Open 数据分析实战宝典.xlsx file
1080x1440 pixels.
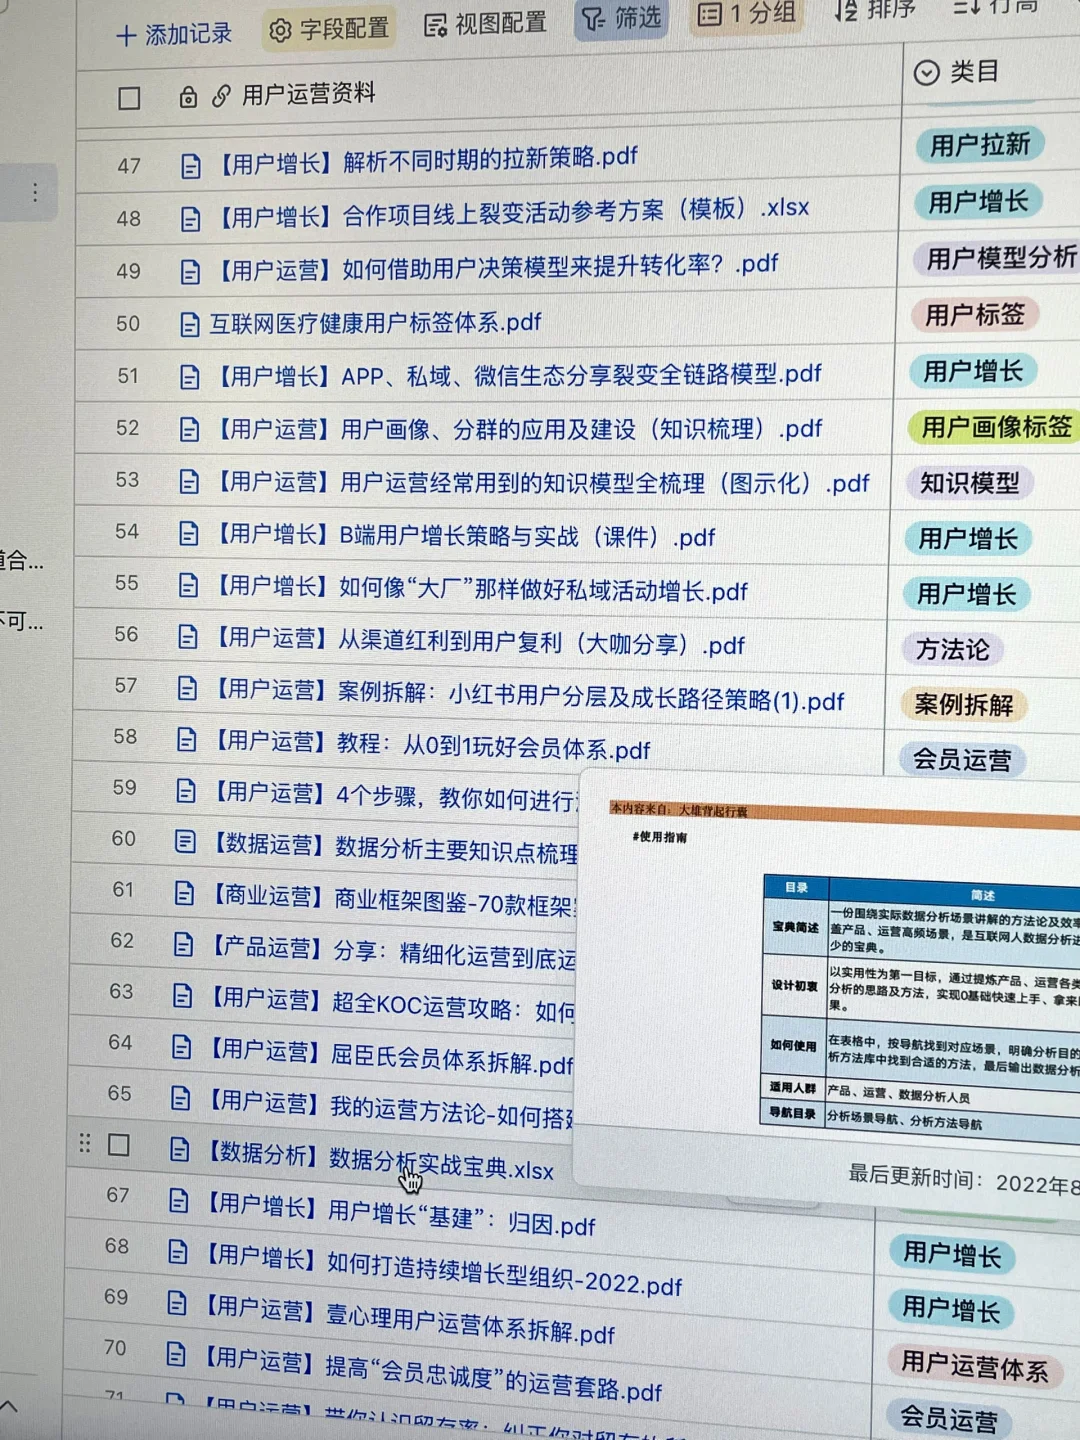point(381,1161)
